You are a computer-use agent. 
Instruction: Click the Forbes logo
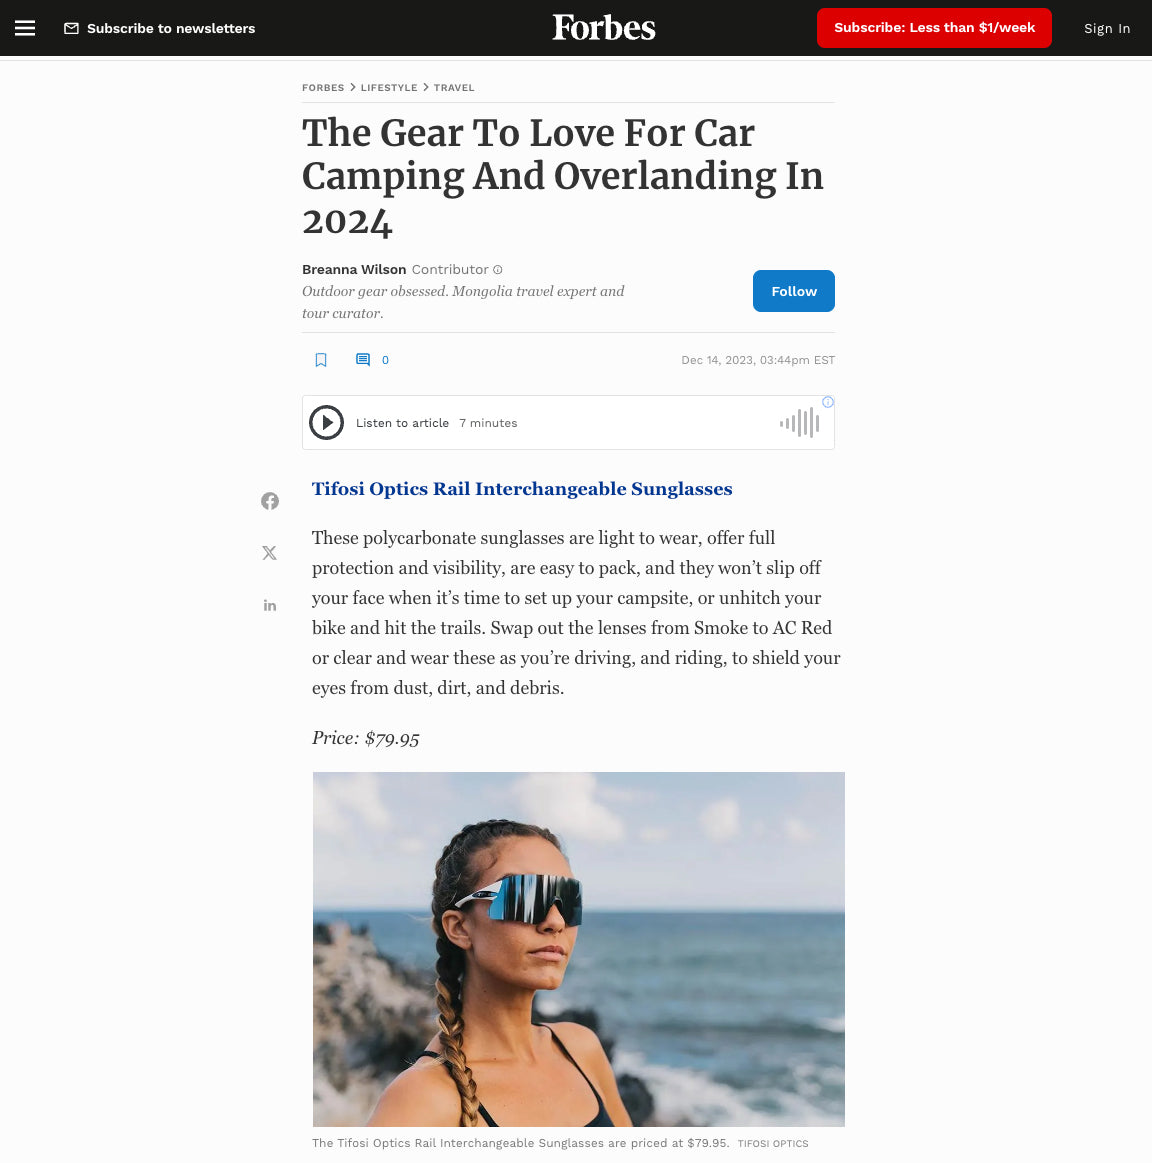[x=604, y=28]
